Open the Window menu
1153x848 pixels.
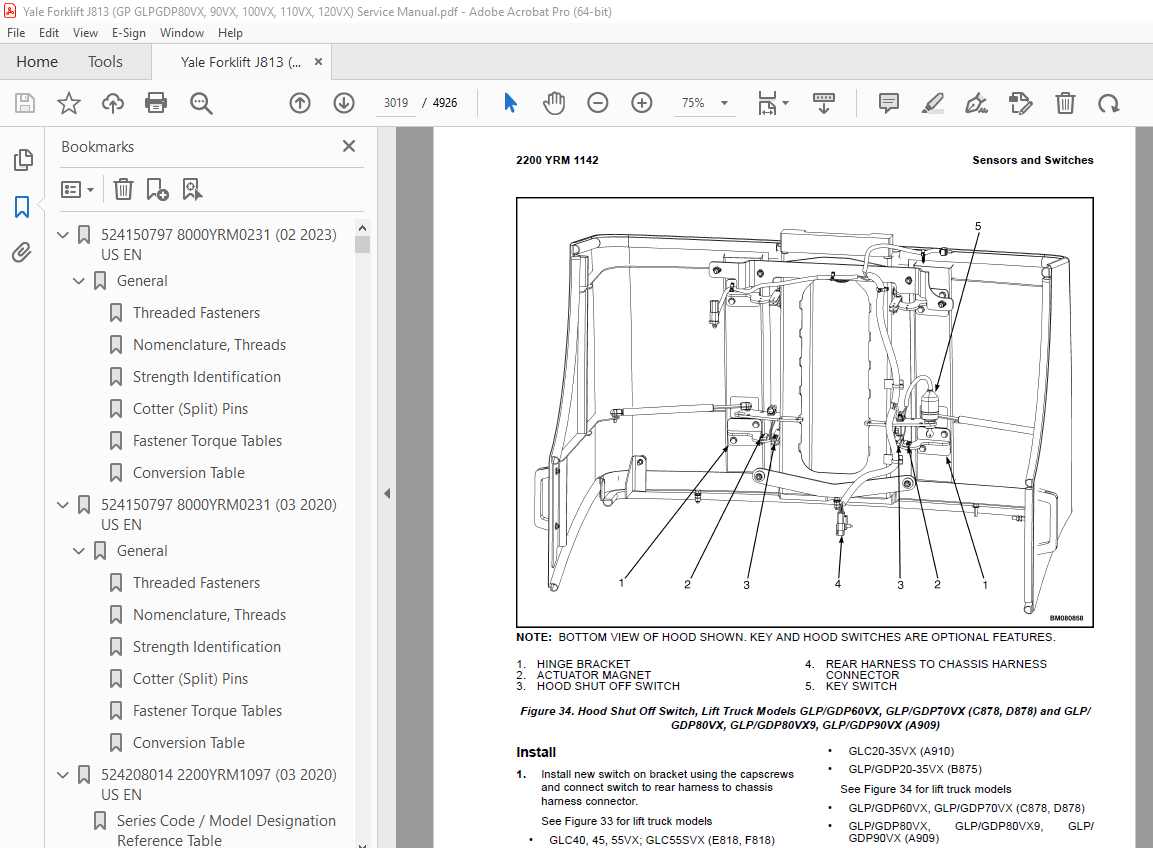(182, 33)
